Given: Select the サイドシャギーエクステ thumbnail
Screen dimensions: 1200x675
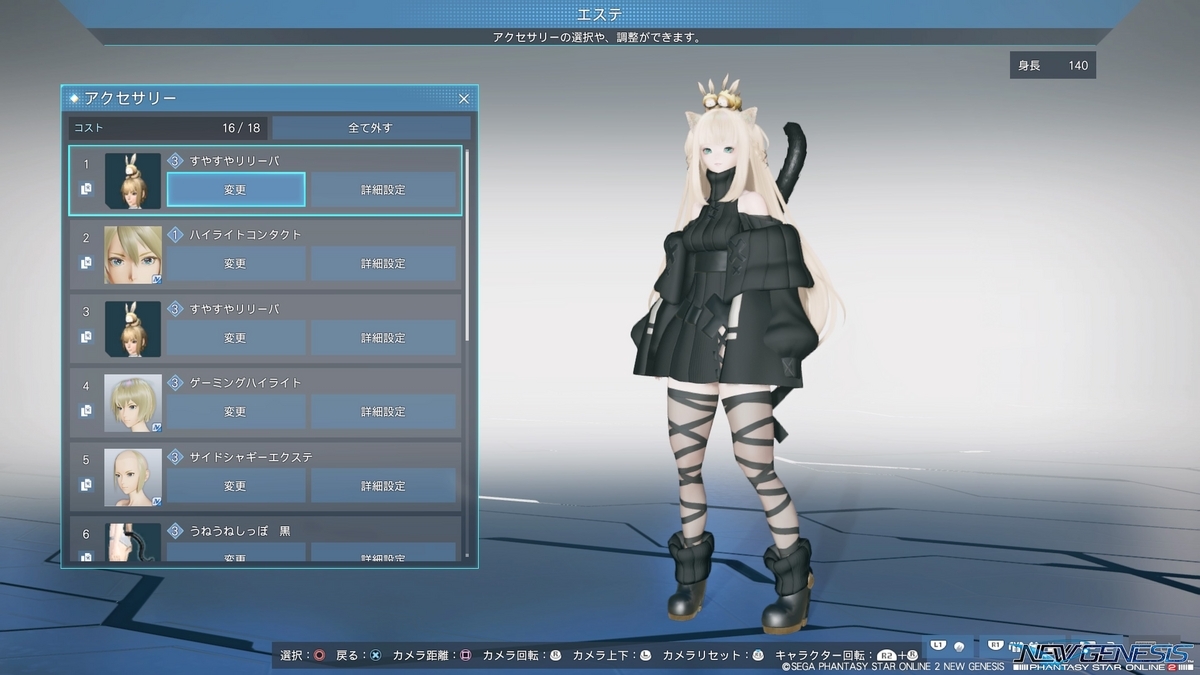Looking at the screenshot, I should (133, 477).
